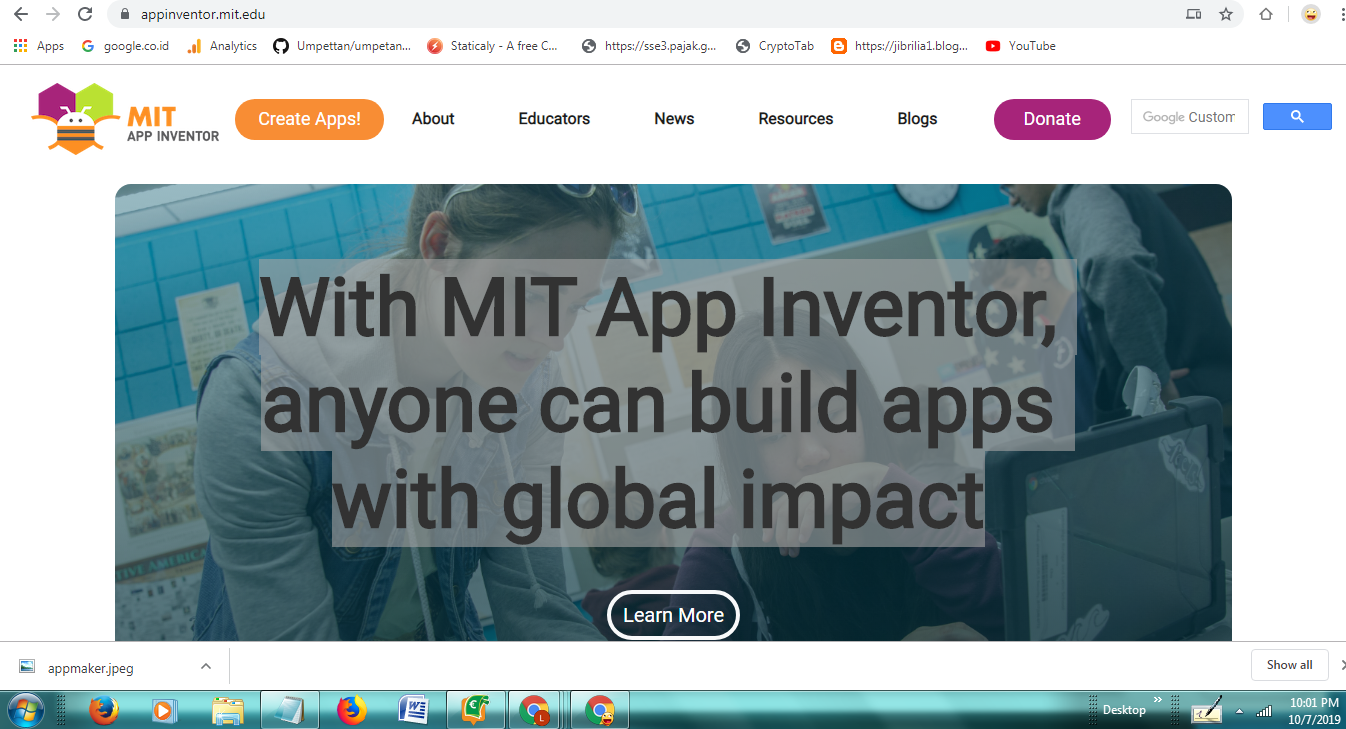Click the orange Create Apps! button
The image size is (1346, 729).
pyautogui.click(x=309, y=119)
